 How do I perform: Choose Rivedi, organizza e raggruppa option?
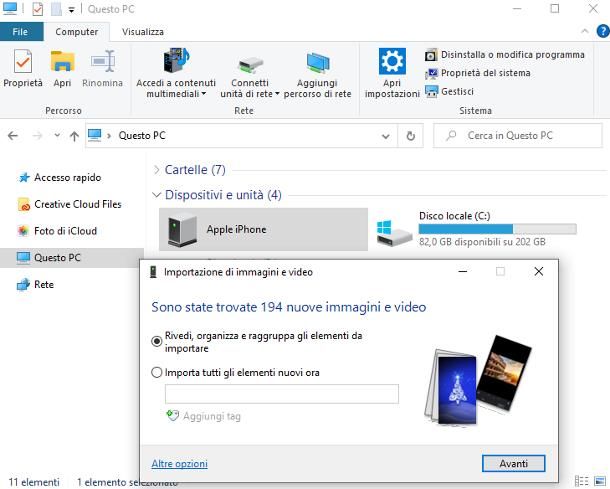pos(156,341)
